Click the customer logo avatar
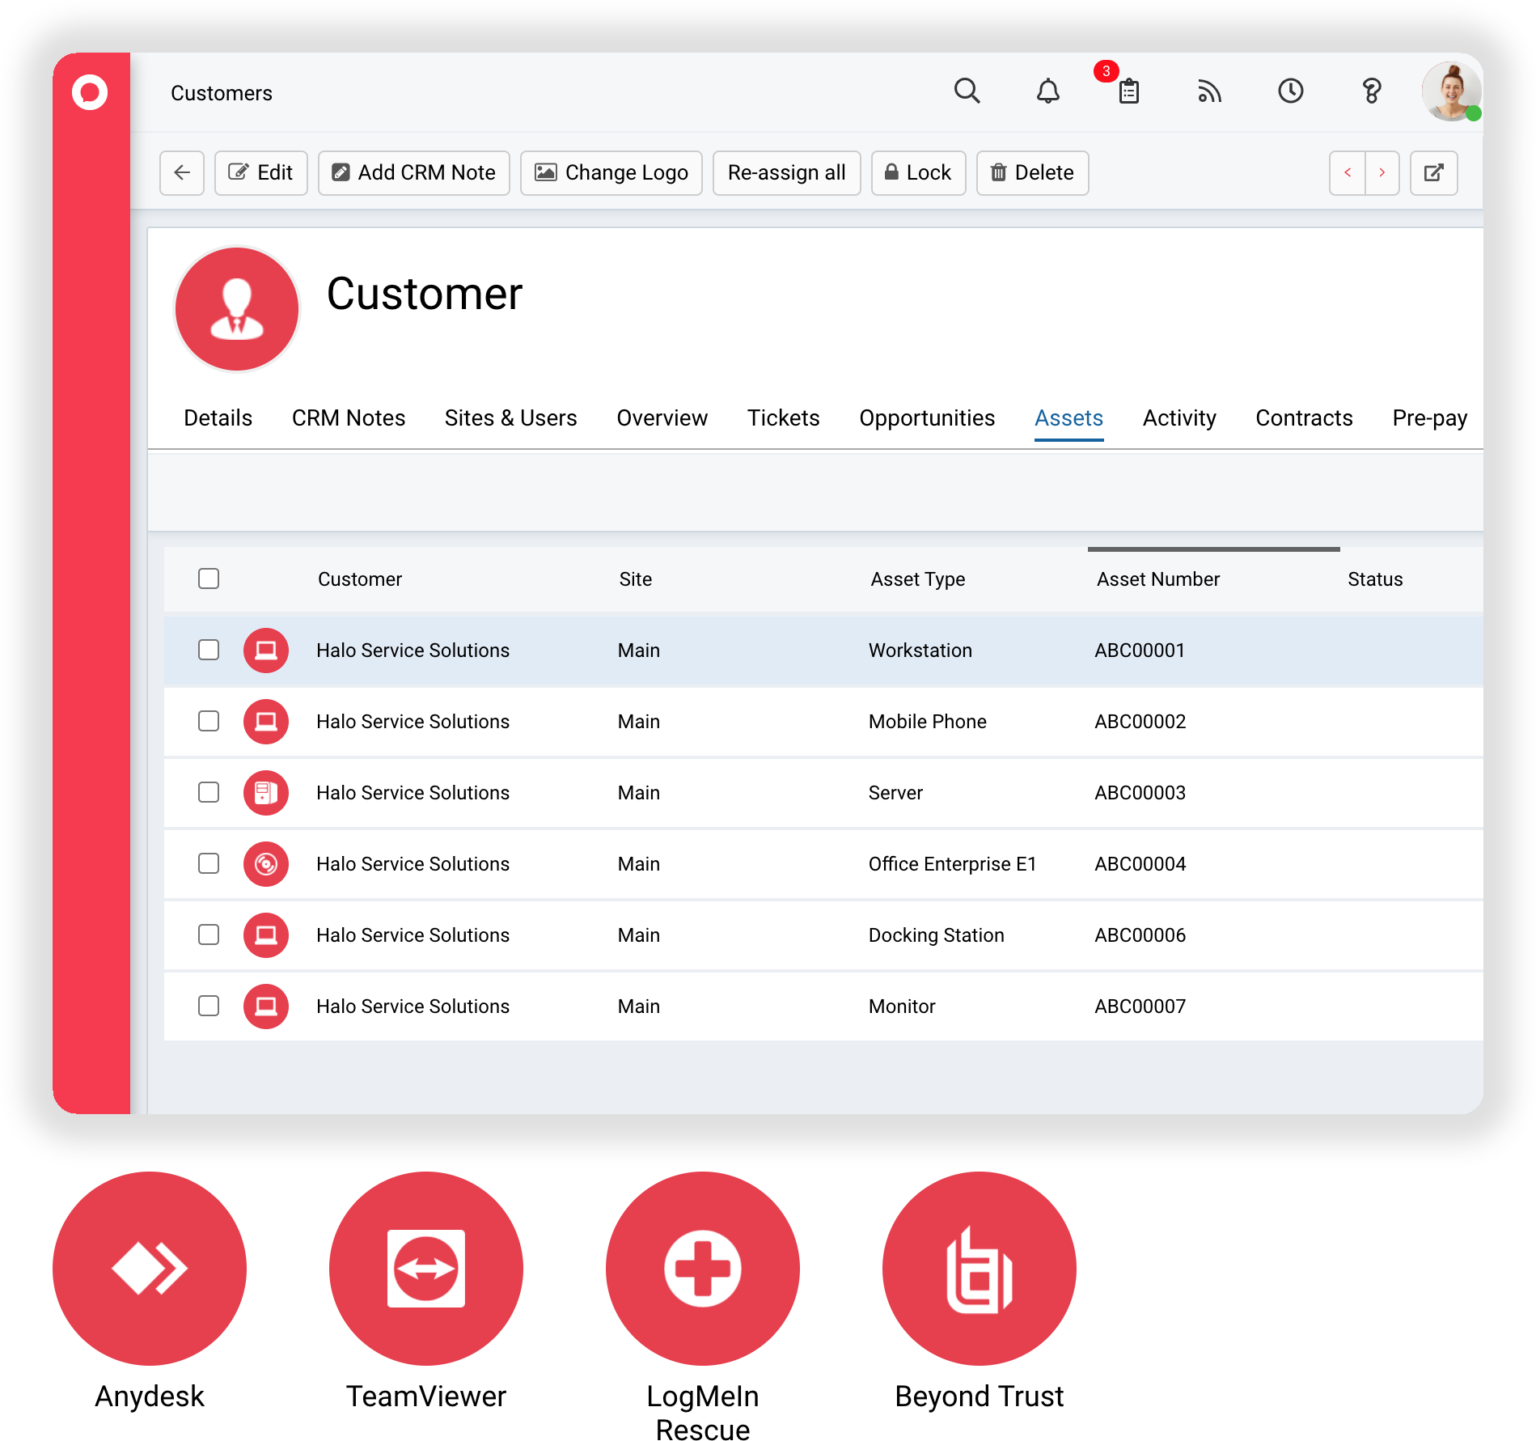 click(x=237, y=309)
